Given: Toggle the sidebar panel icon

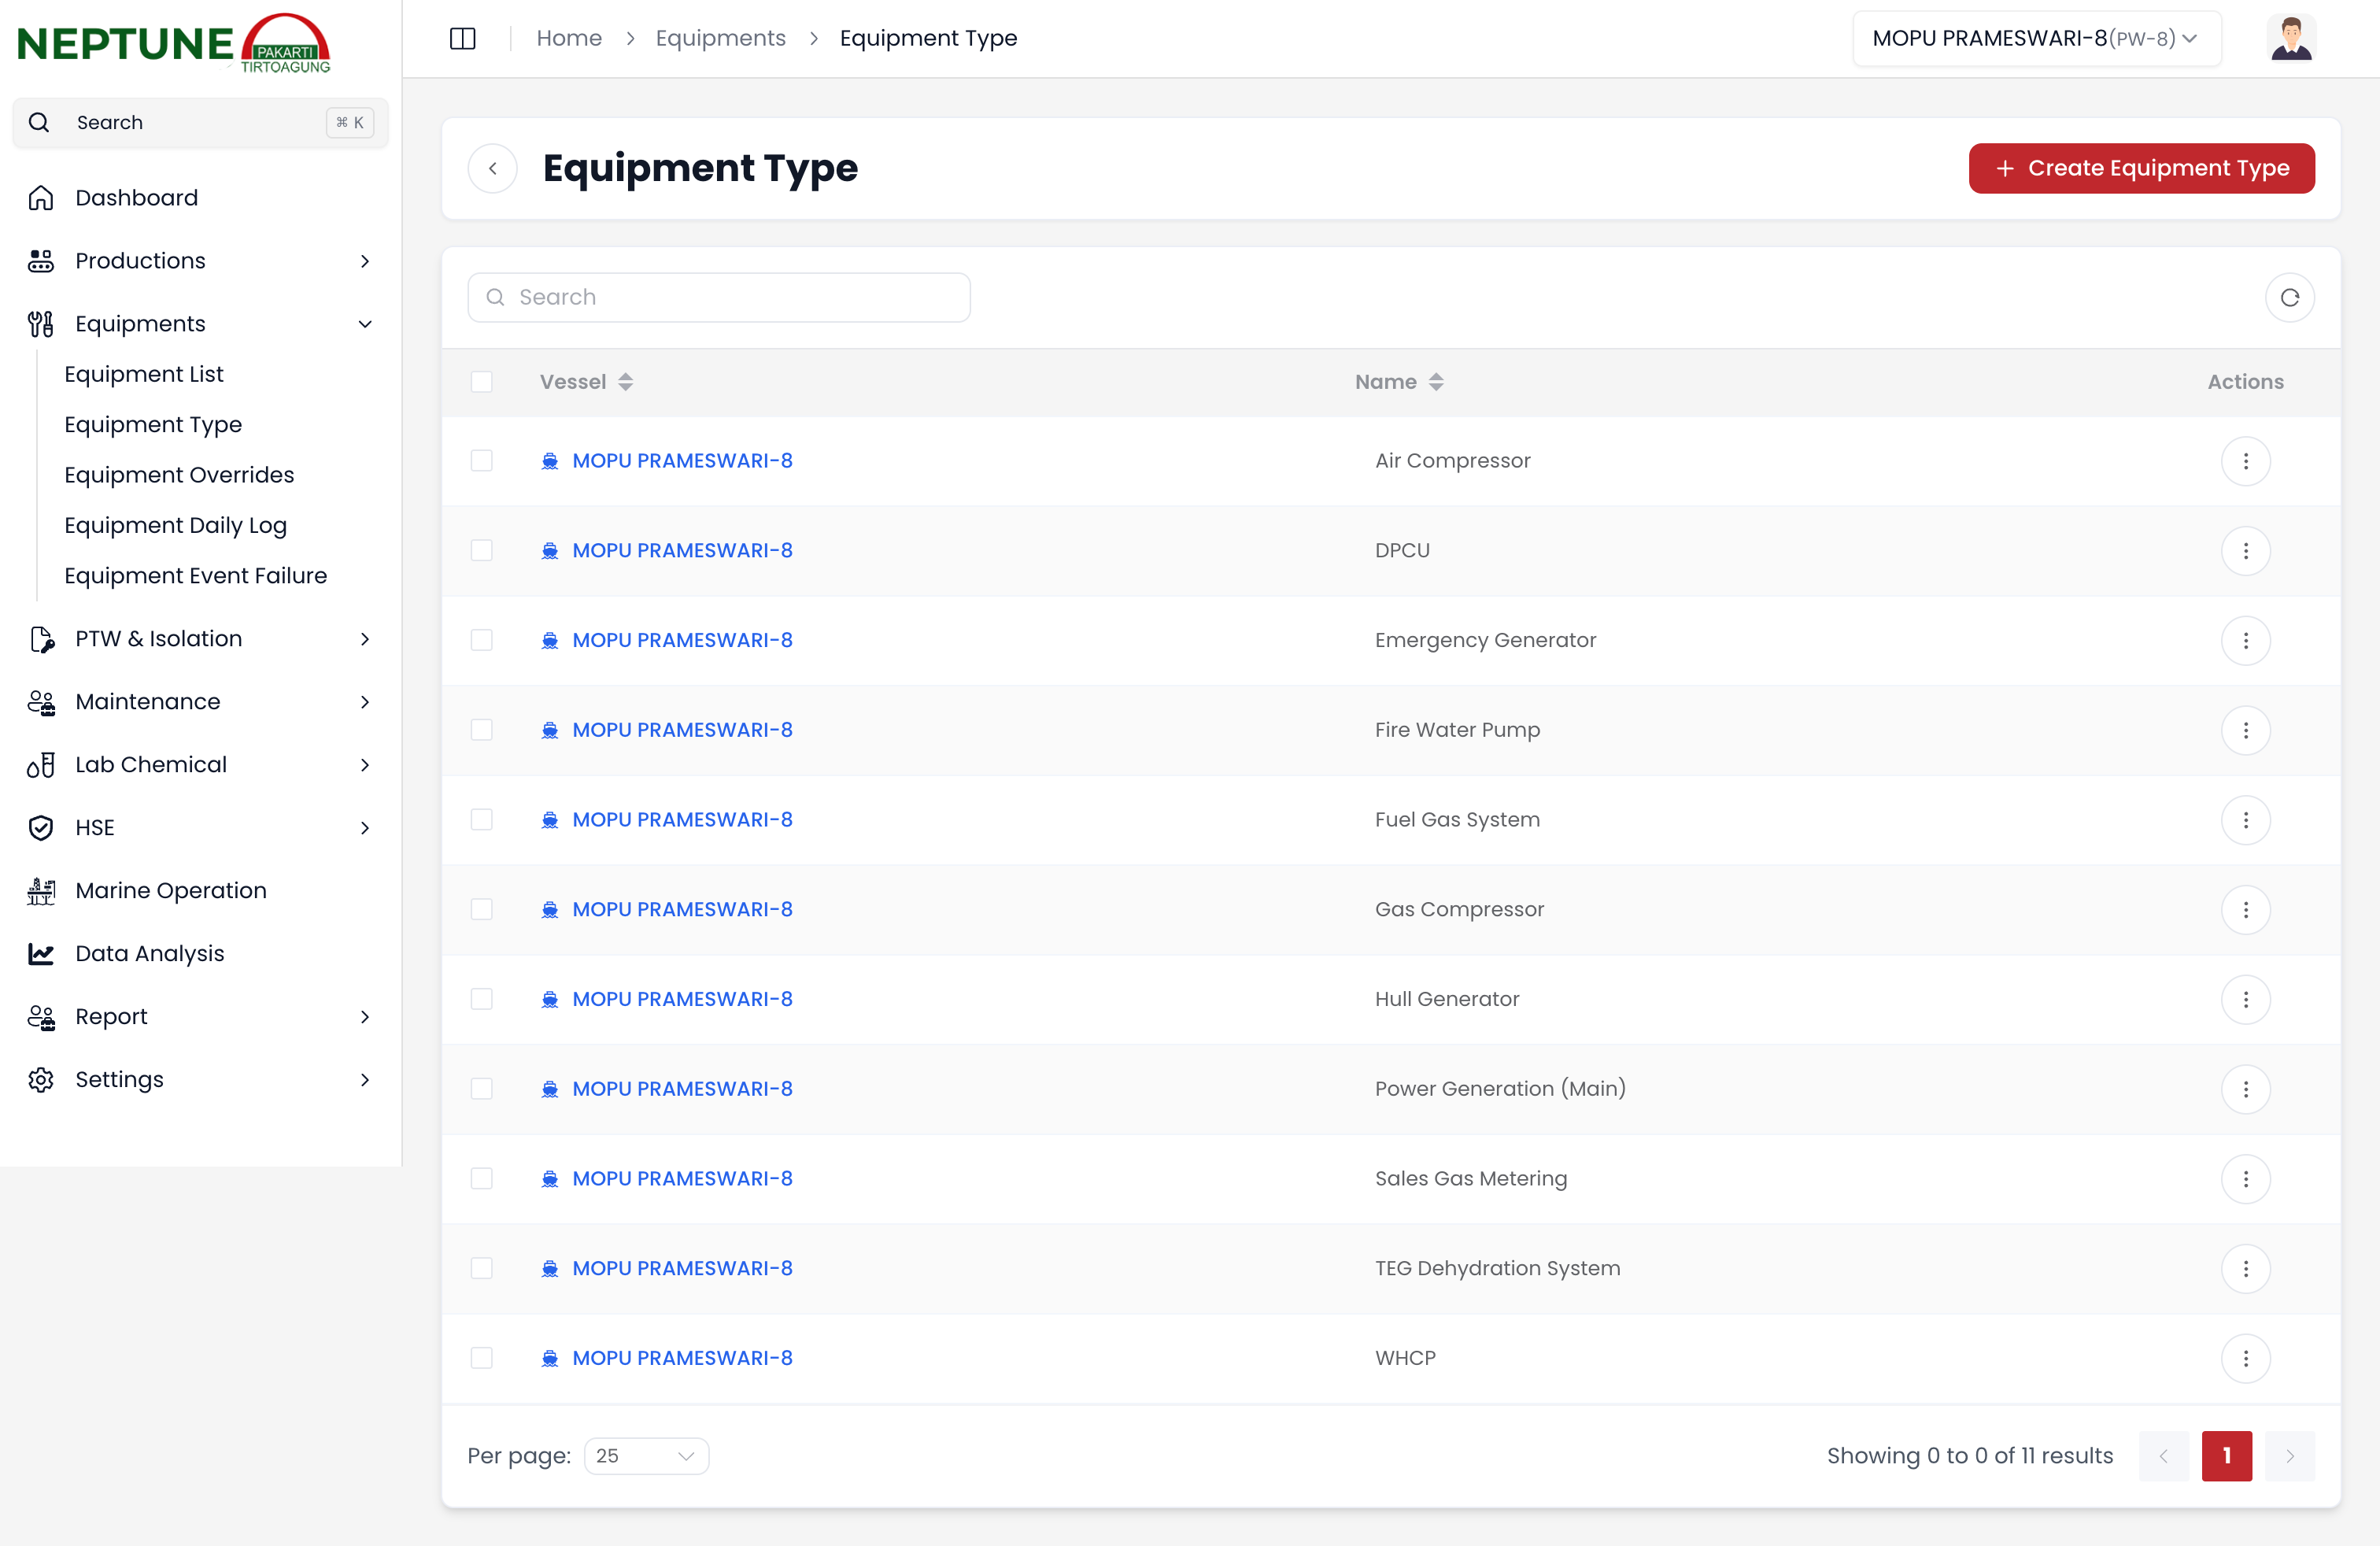Looking at the screenshot, I should pos(462,38).
